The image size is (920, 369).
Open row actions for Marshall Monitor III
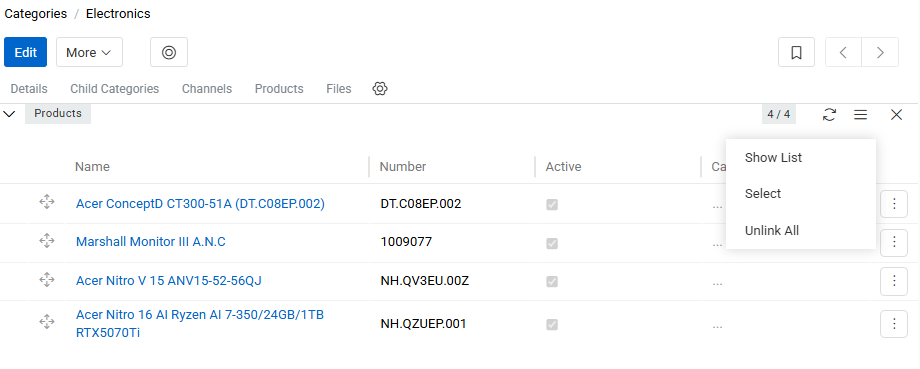pyautogui.click(x=894, y=242)
